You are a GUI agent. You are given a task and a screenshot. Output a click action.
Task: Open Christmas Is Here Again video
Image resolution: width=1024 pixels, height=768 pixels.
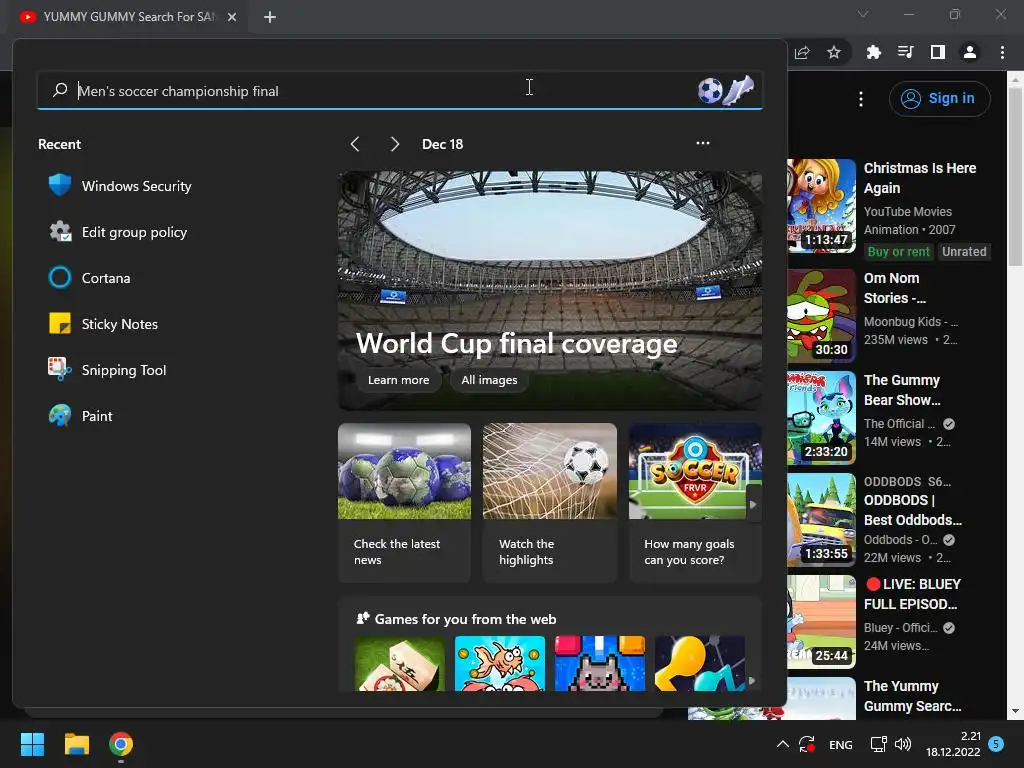tap(920, 178)
